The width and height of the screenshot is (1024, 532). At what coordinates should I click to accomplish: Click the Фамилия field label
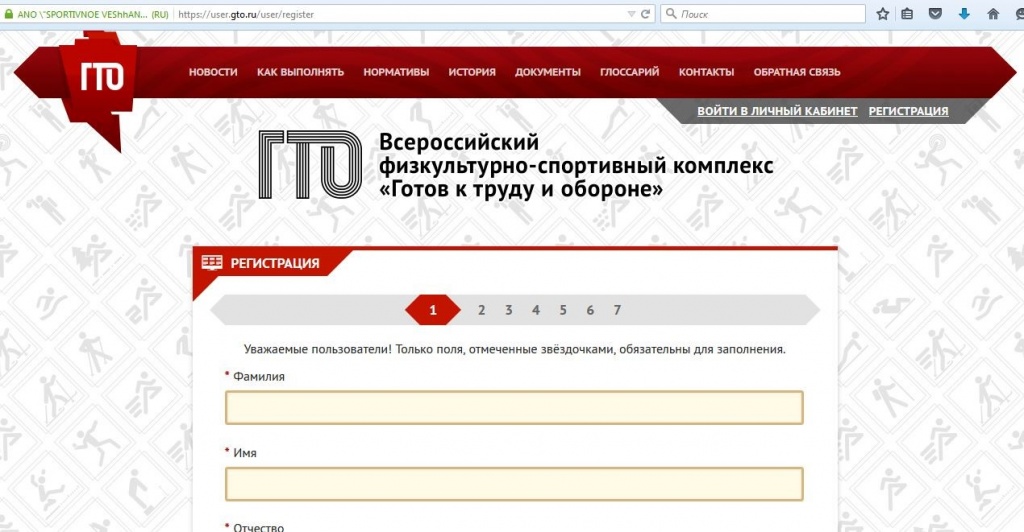(259, 377)
